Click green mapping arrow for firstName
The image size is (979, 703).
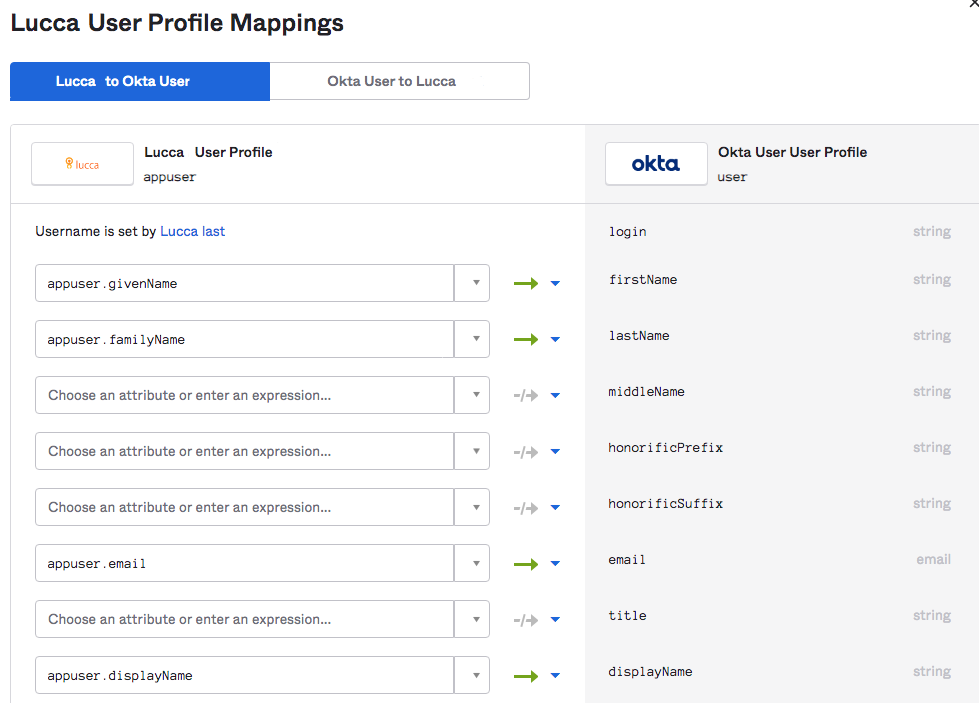tap(526, 283)
